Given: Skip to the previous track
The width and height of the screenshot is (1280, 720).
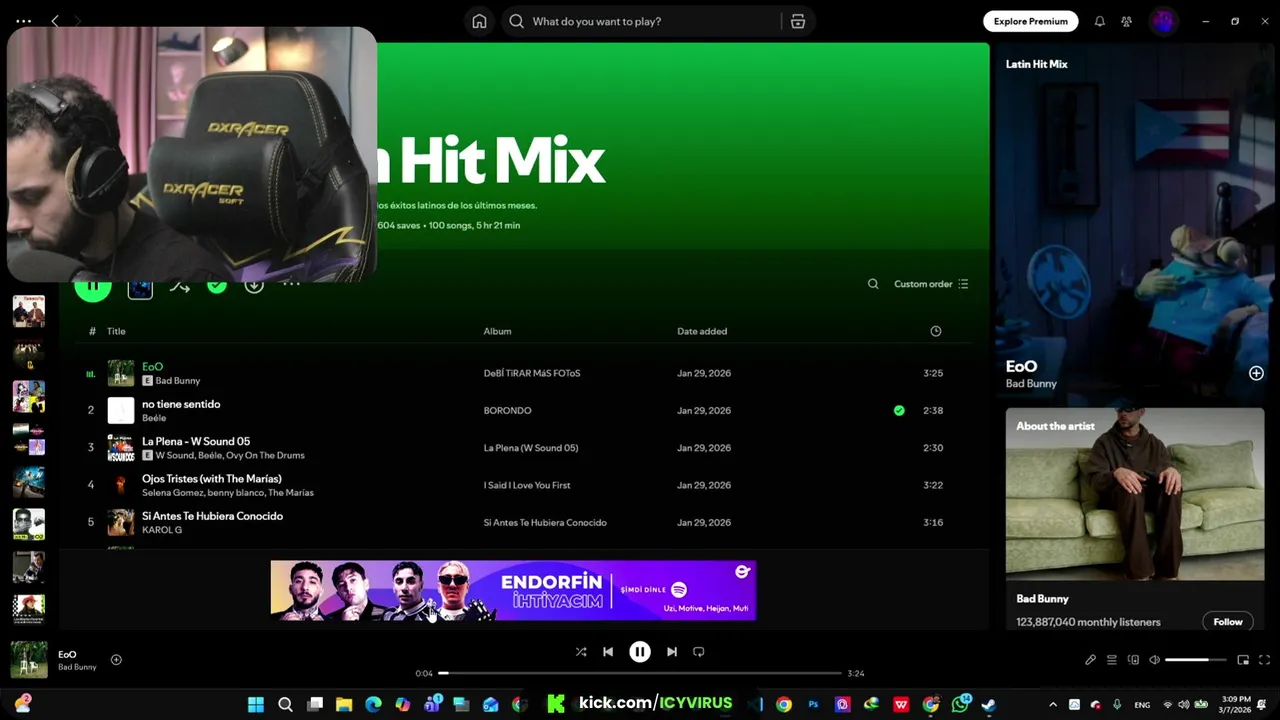Looking at the screenshot, I should (x=608, y=652).
